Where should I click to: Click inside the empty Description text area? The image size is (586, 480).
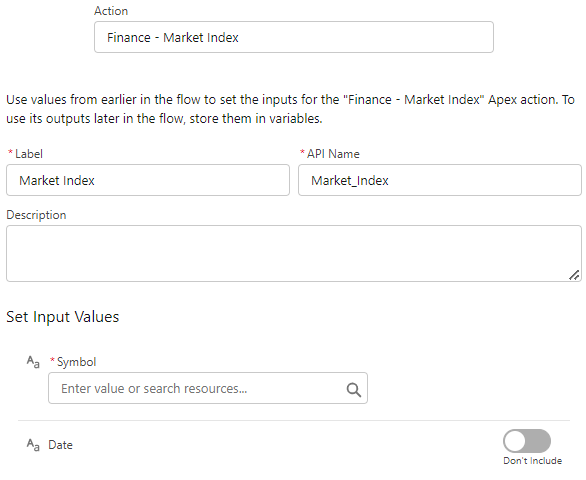tap(294, 253)
